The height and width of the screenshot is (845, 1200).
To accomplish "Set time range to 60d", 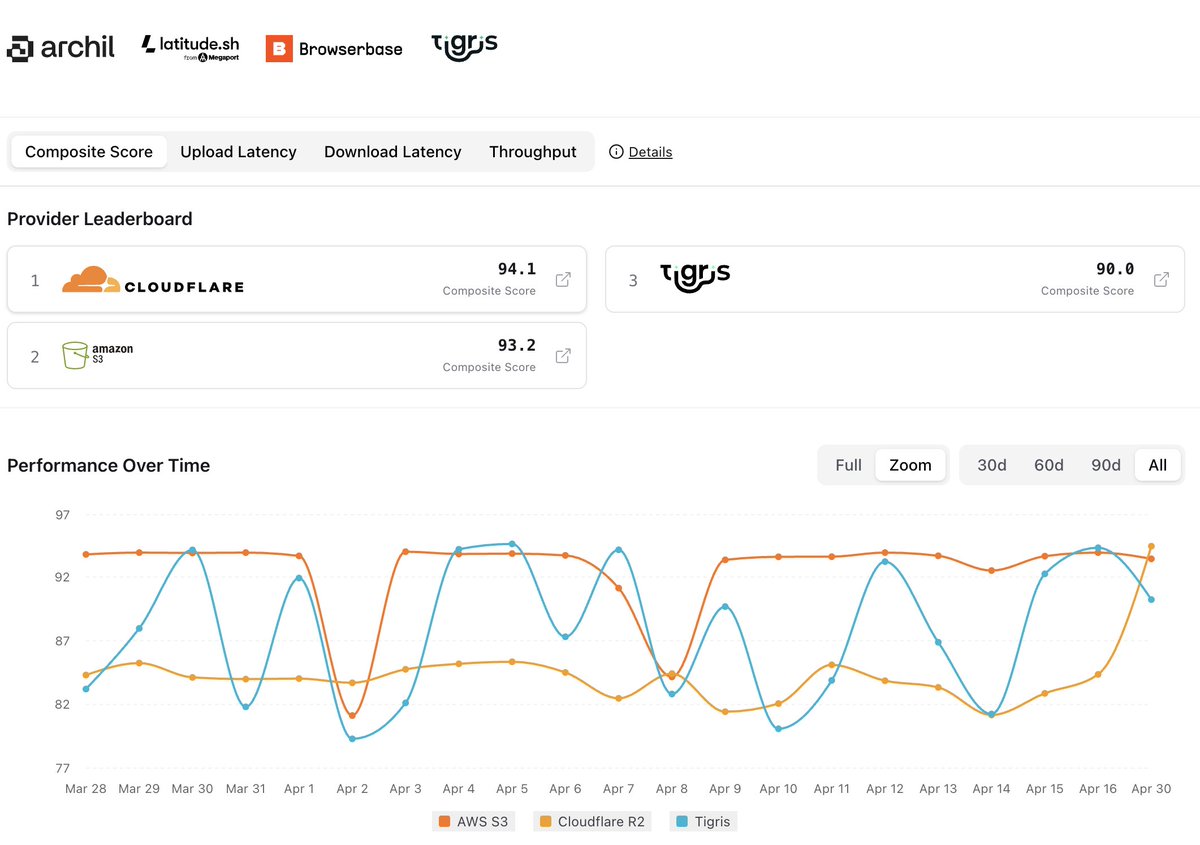I will click(1049, 465).
